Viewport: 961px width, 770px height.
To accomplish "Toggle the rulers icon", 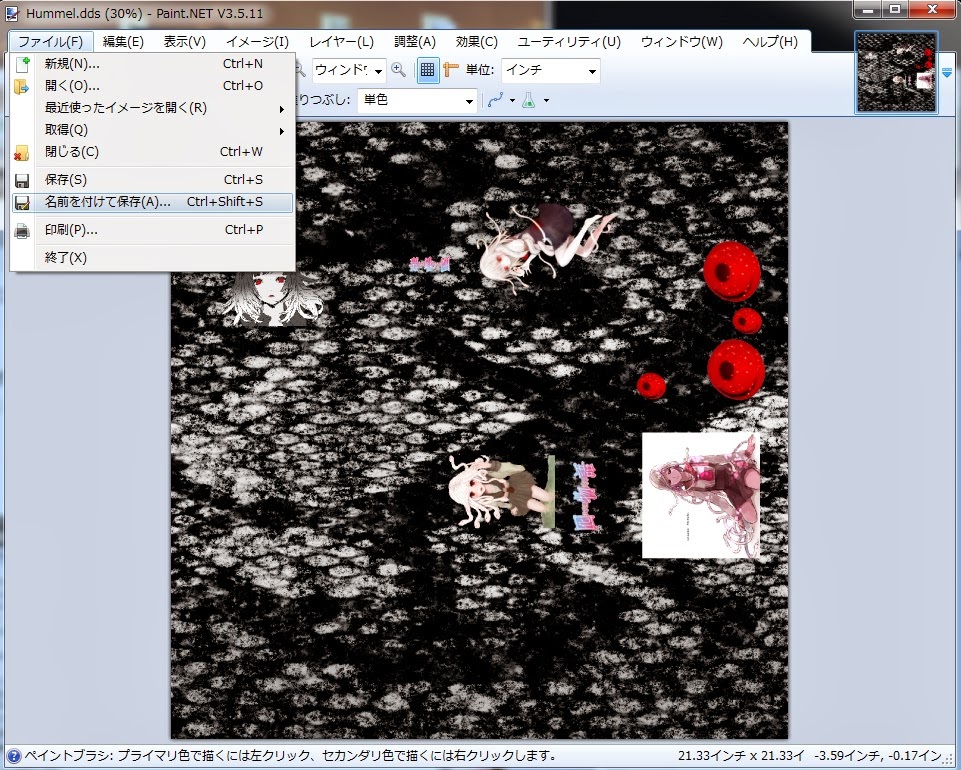I will (x=450, y=70).
